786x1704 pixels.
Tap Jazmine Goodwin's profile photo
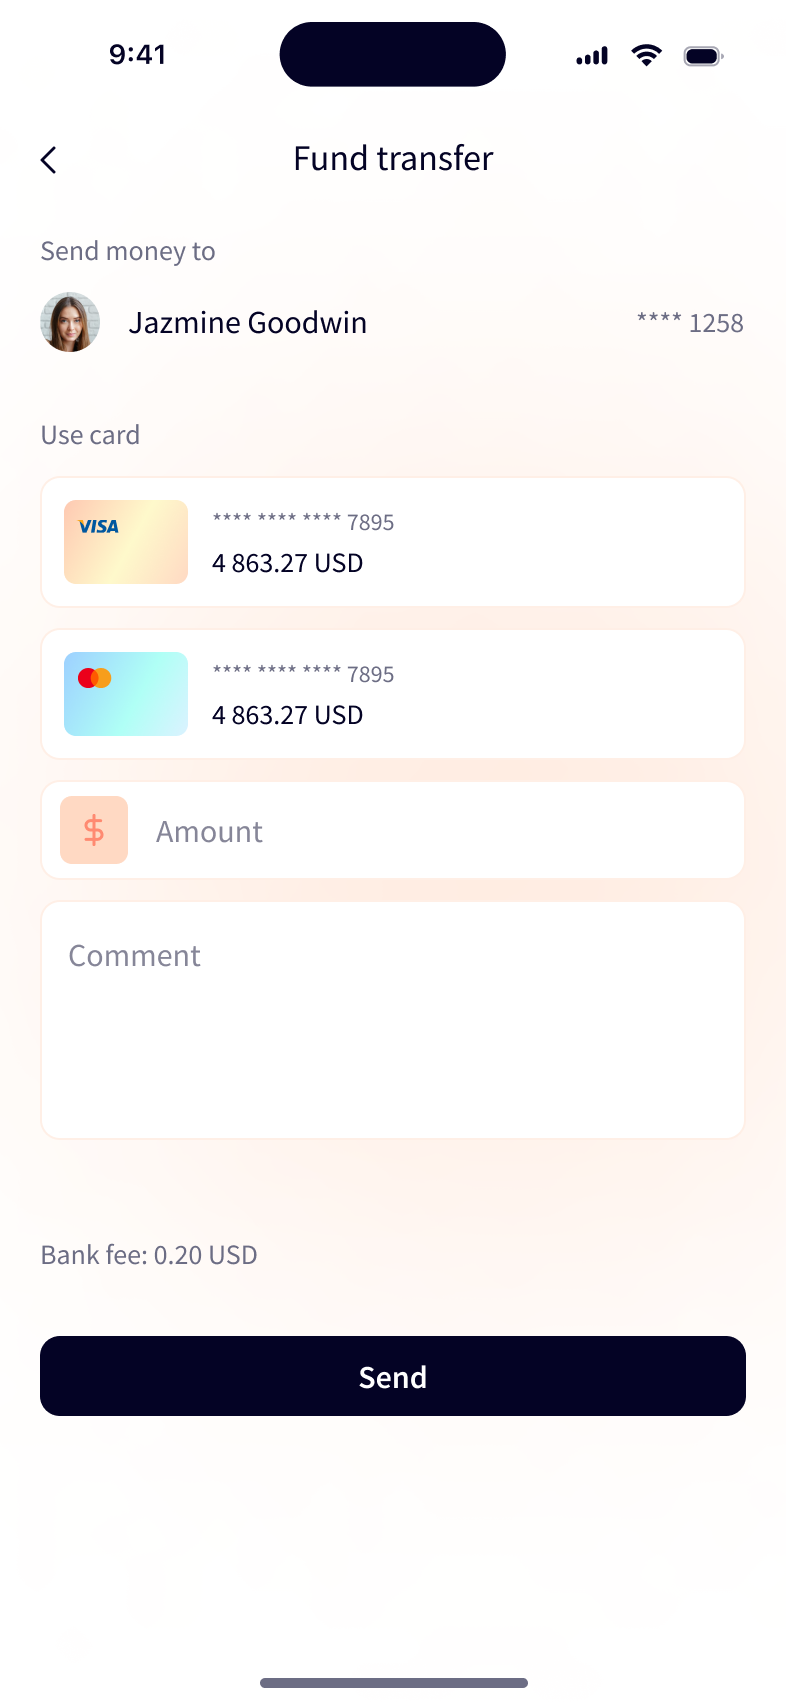[70, 322]
